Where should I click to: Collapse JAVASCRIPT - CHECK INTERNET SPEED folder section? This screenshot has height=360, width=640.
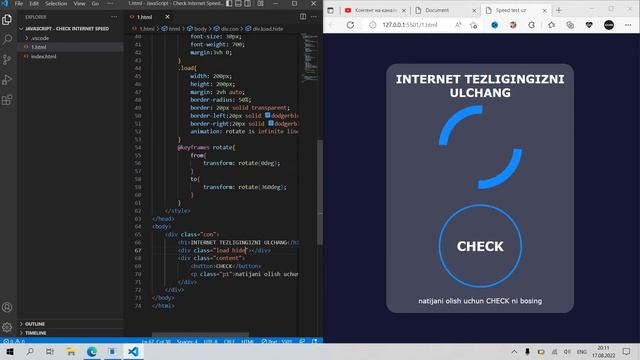[70, 29]
